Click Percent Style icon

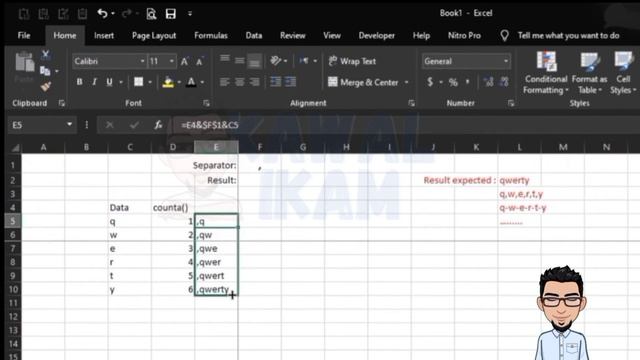[x=453, y=82]
